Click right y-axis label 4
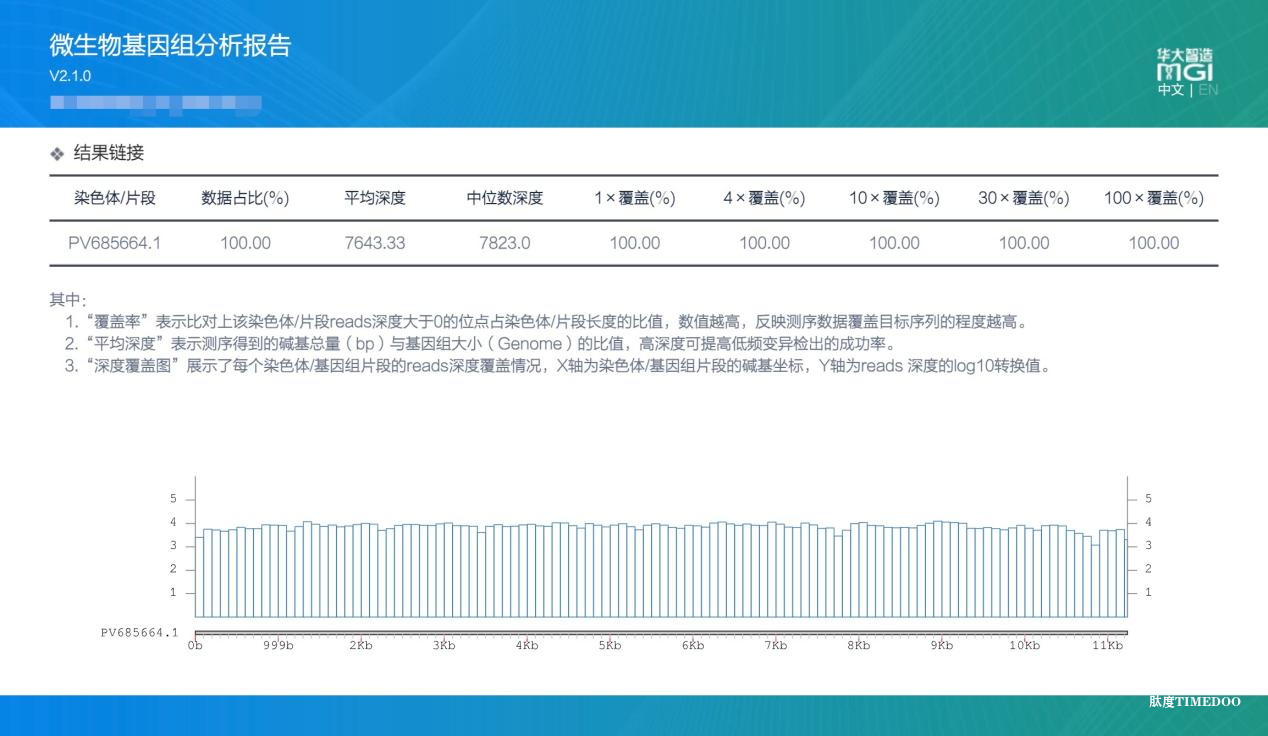The height and width of the screenshot is (736, 1268). pos(1148,522)
